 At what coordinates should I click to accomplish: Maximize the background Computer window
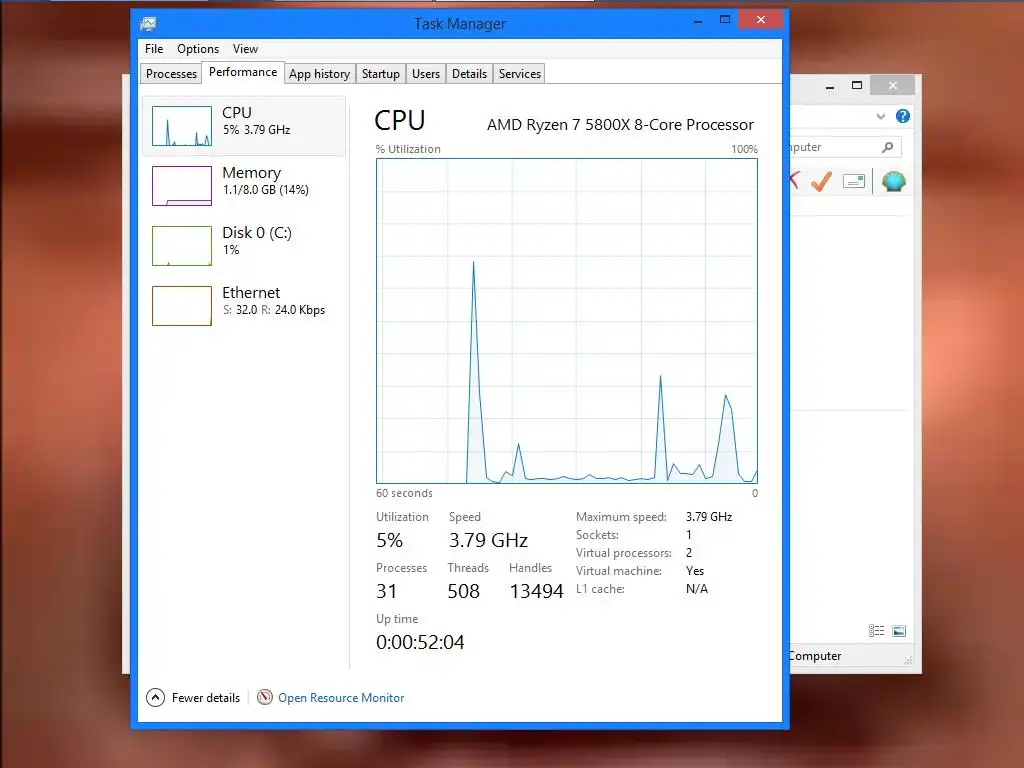(x=857, y=86)
